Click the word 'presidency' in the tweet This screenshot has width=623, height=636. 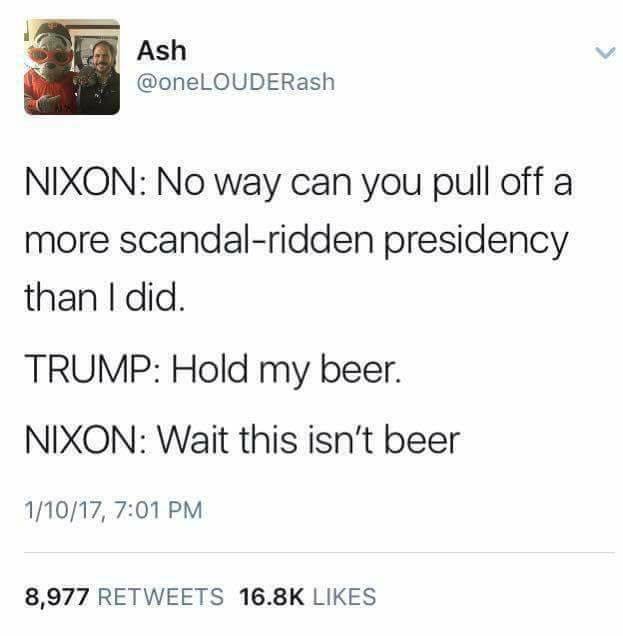tap(475, 242)
